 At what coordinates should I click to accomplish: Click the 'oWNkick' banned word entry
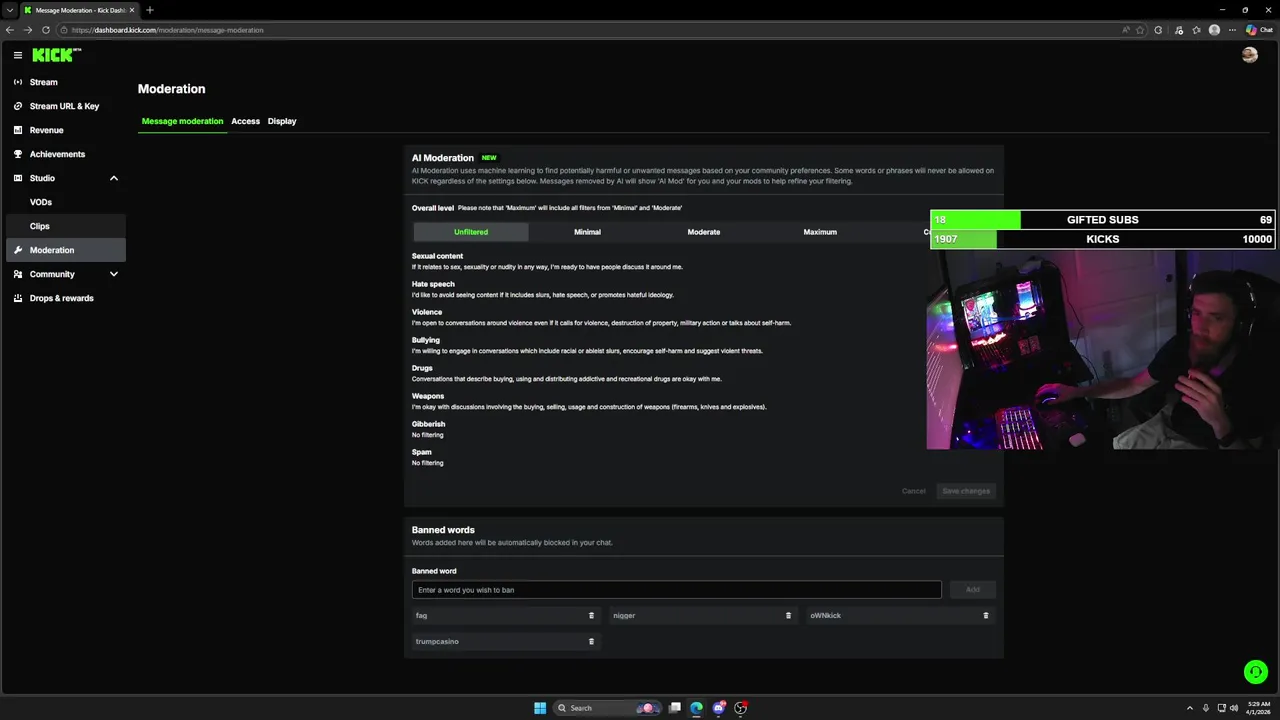(x=900, y=616)
